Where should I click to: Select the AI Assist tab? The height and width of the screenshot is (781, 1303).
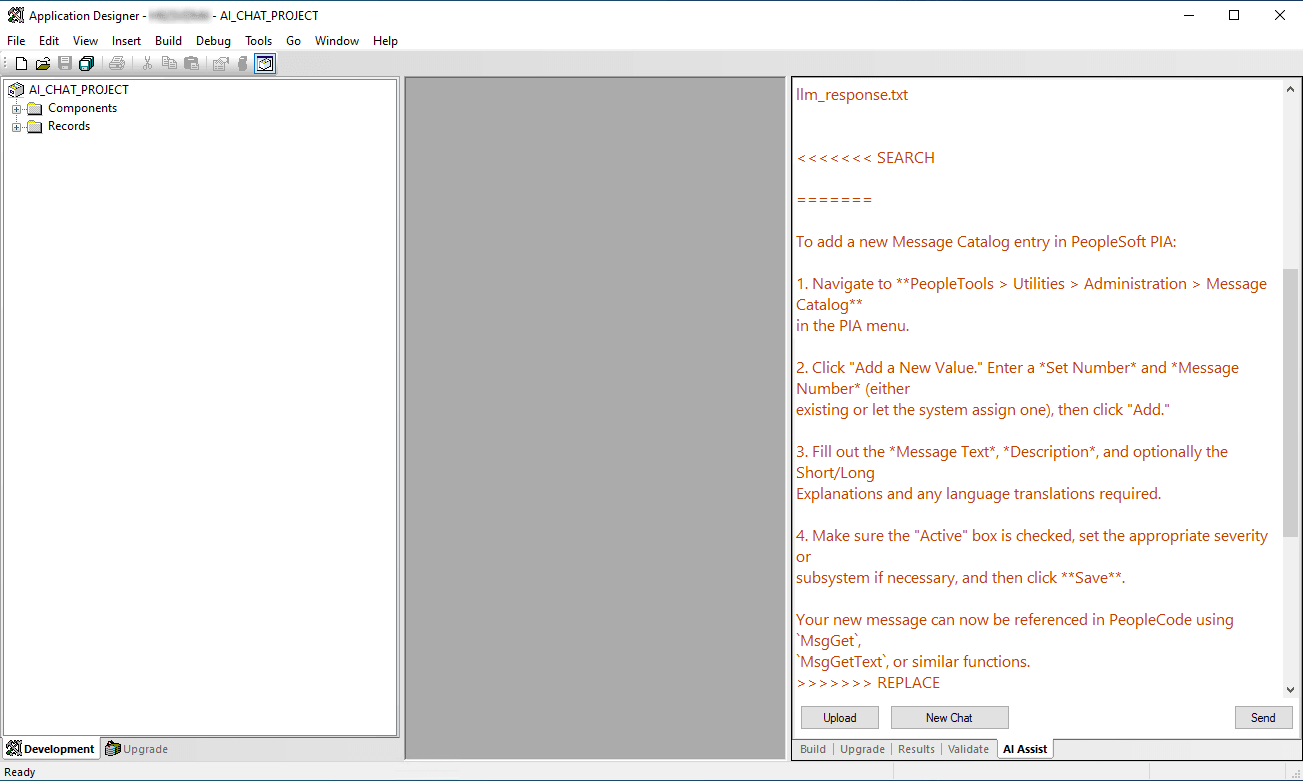click(1025, 749)
